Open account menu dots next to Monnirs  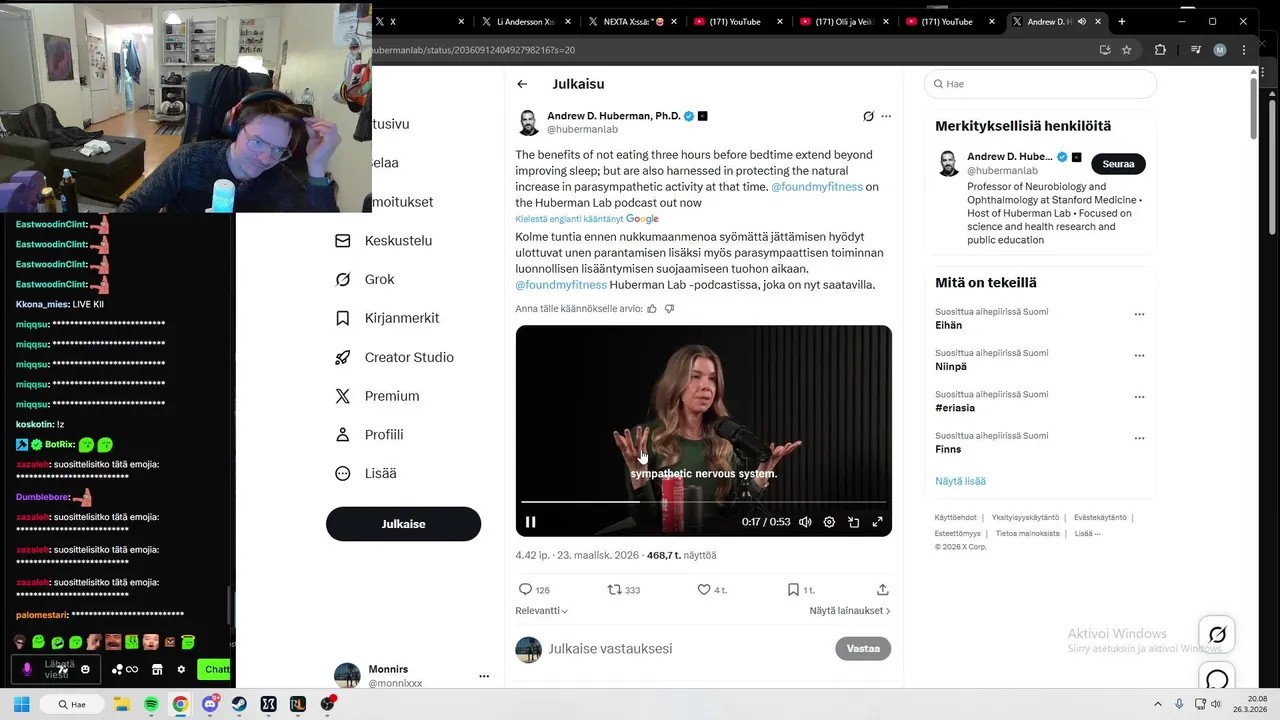pos(484,676)
